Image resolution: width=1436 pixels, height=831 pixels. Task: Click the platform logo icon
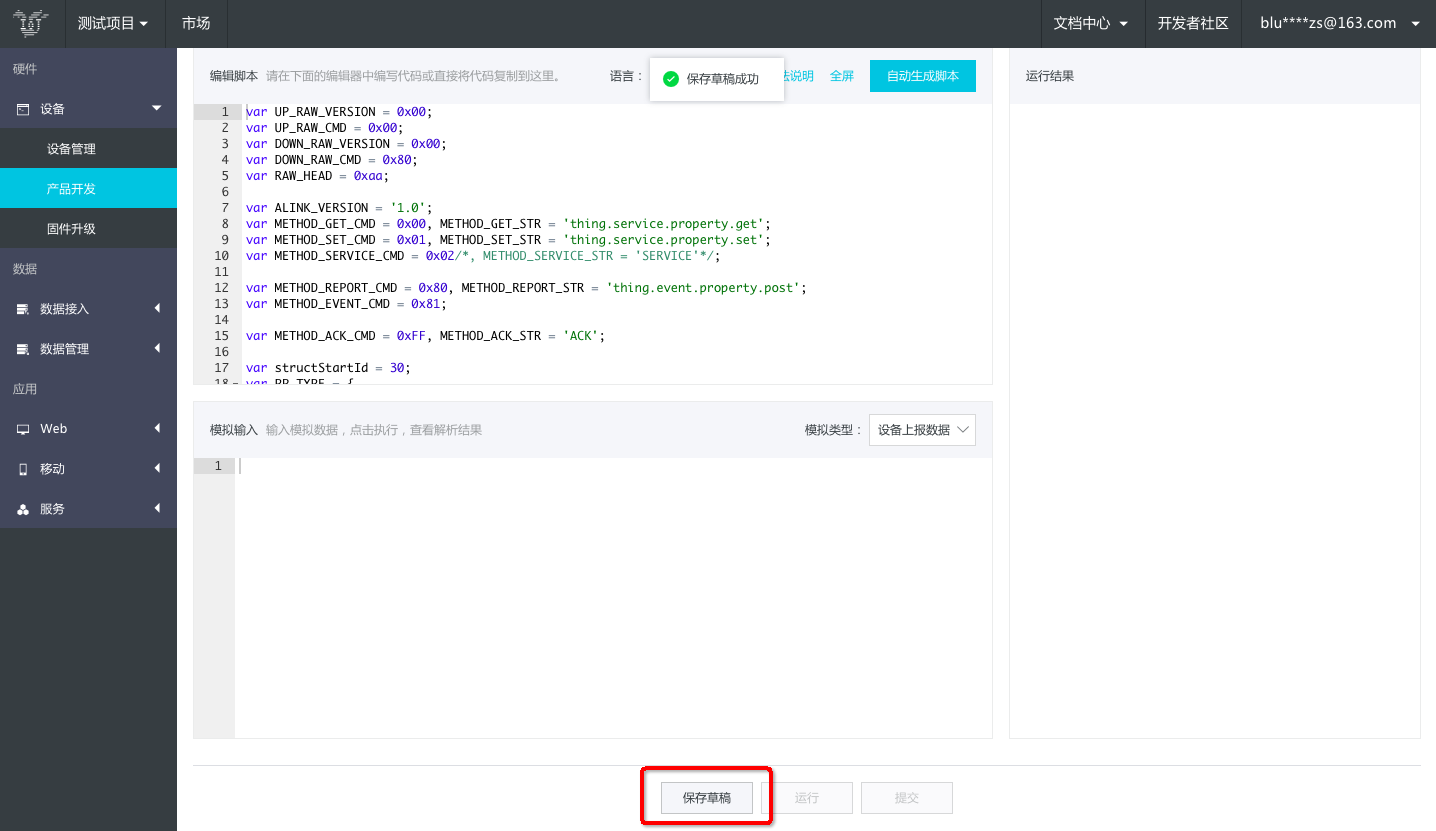[32, 23]
